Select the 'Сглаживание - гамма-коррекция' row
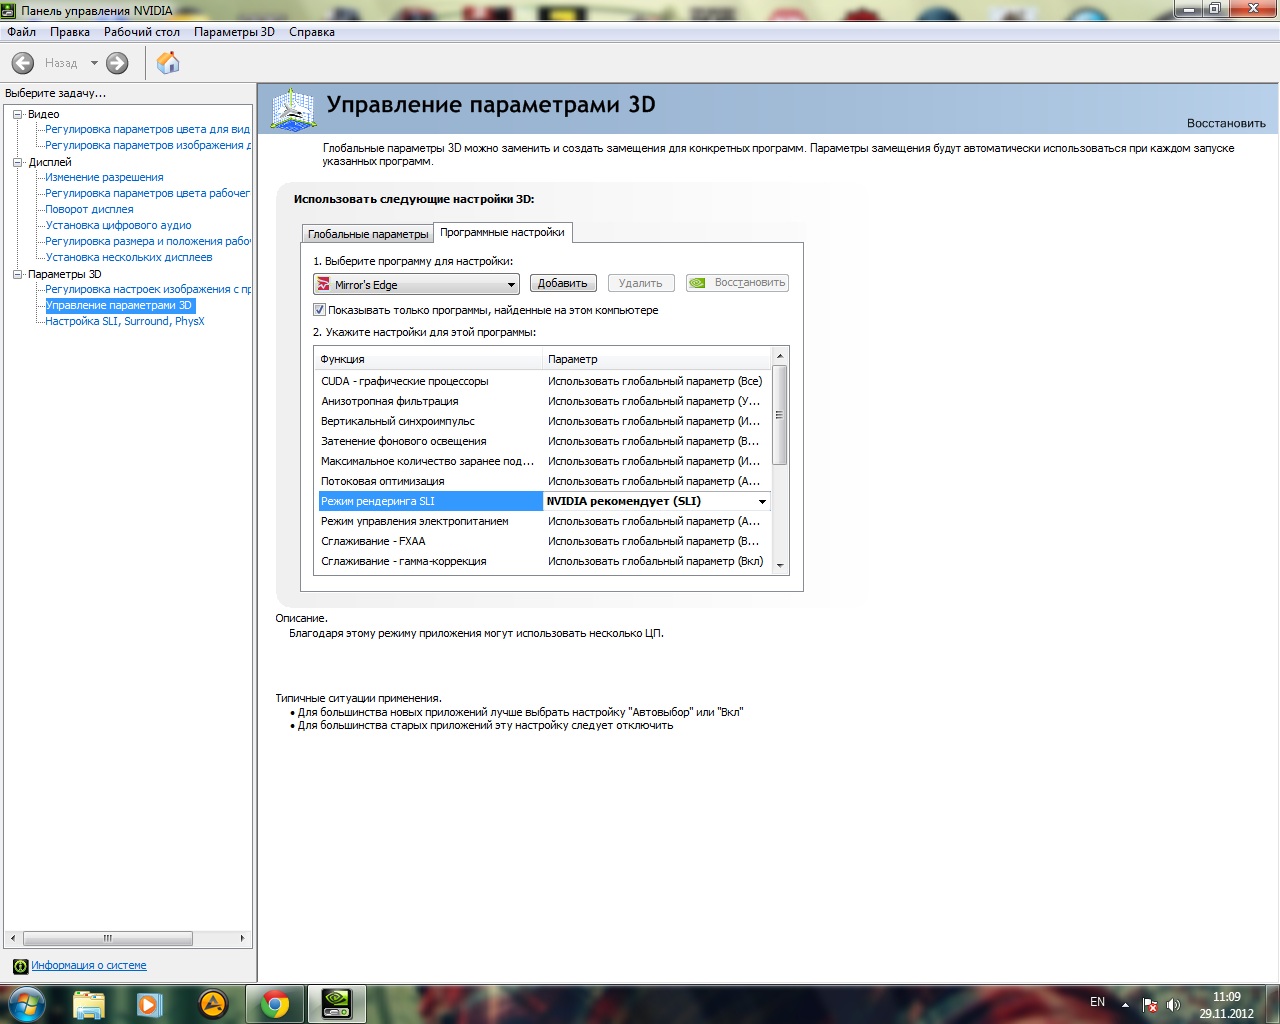This screenshot has height=1024, width=1280. [x=544, y=561]
